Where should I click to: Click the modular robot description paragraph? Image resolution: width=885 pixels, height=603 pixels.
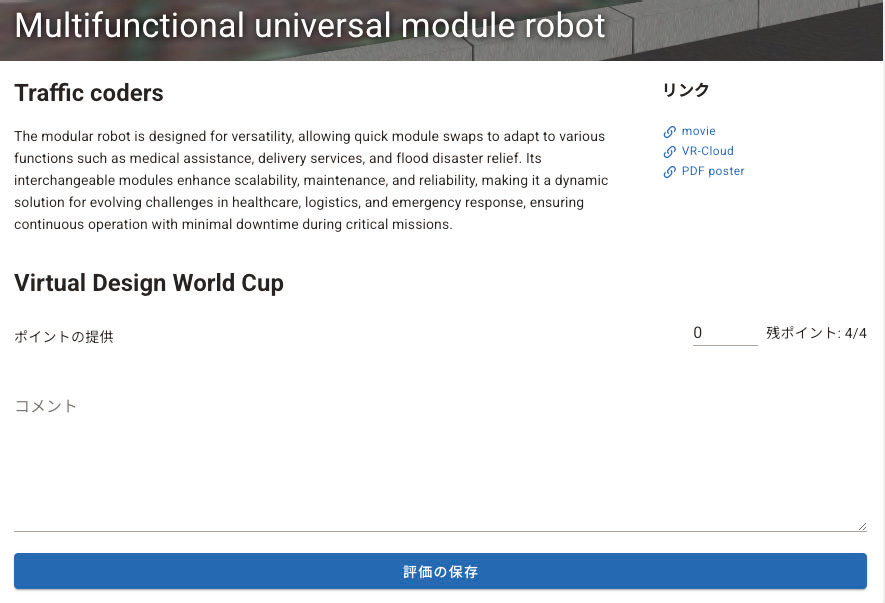coord(310,180)
